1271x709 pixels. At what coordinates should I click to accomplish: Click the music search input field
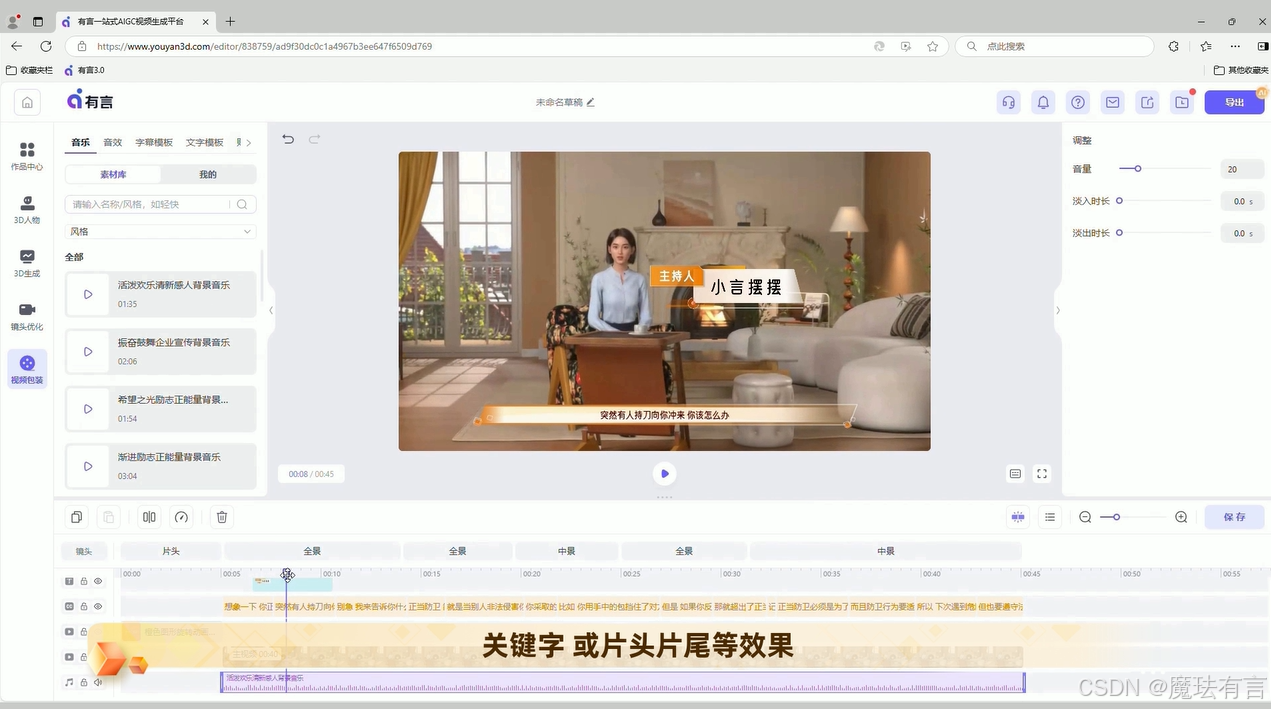click(x=150, y=204)
